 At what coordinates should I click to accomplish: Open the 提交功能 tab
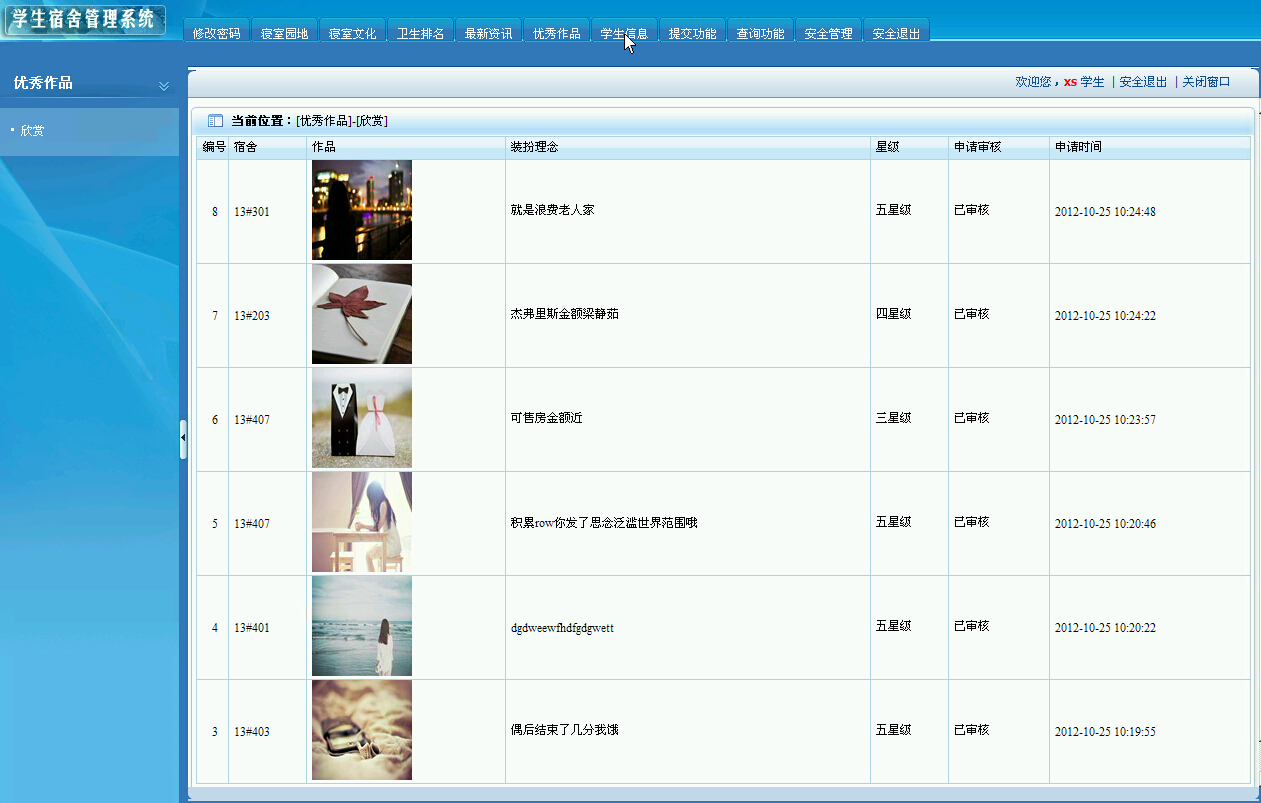692,32
